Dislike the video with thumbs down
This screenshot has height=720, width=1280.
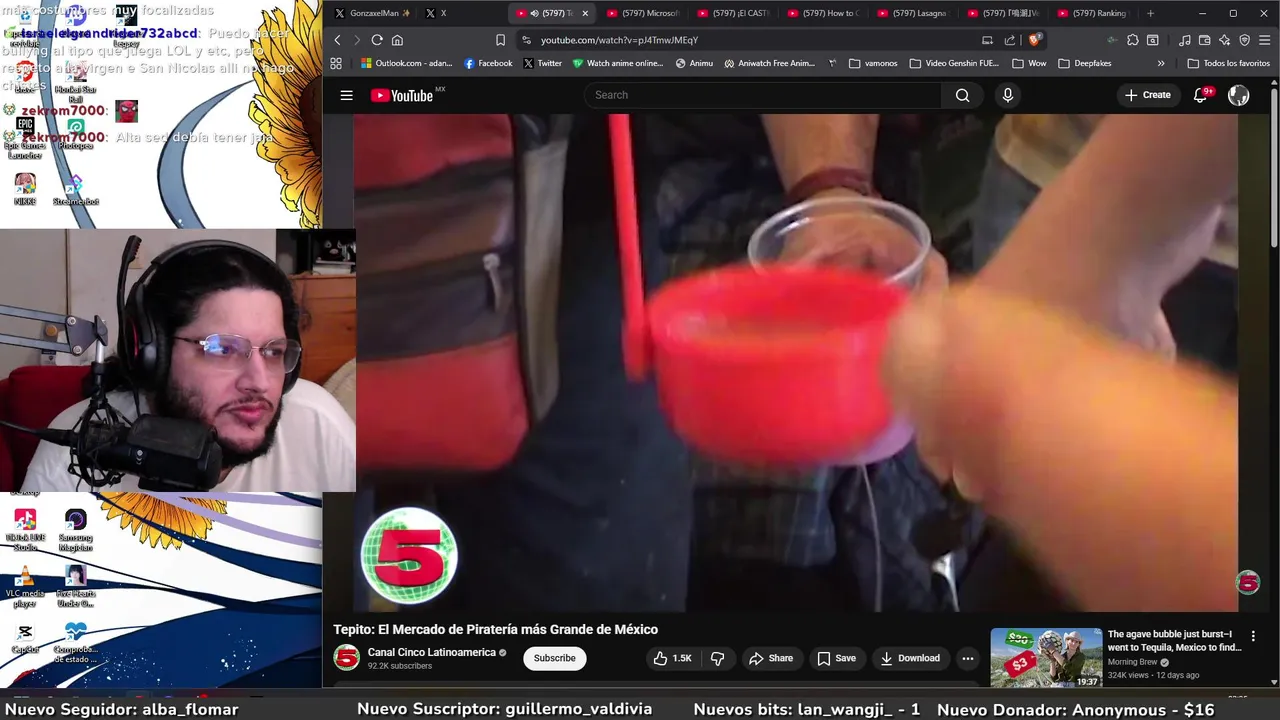pyautogui.click(x=717, y=658)
